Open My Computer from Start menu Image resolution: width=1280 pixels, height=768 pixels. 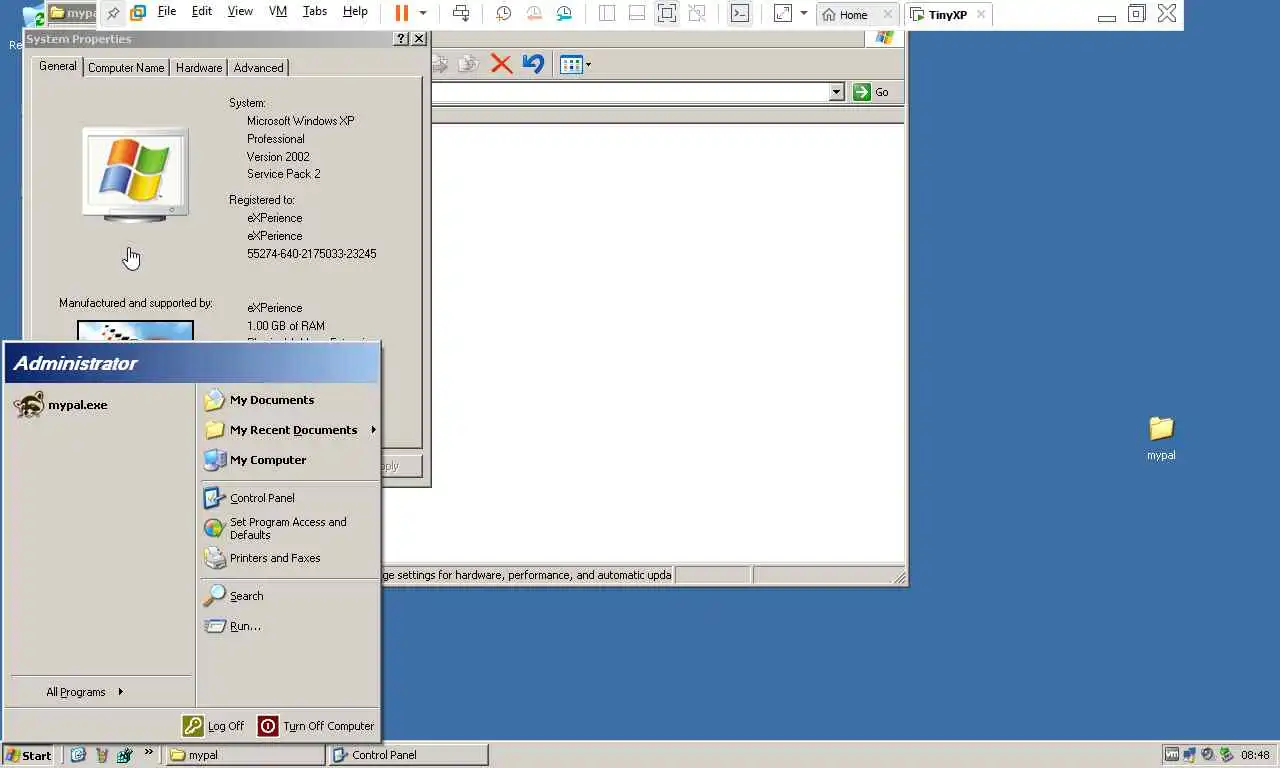pyautogui.click(x=255, y=460)
